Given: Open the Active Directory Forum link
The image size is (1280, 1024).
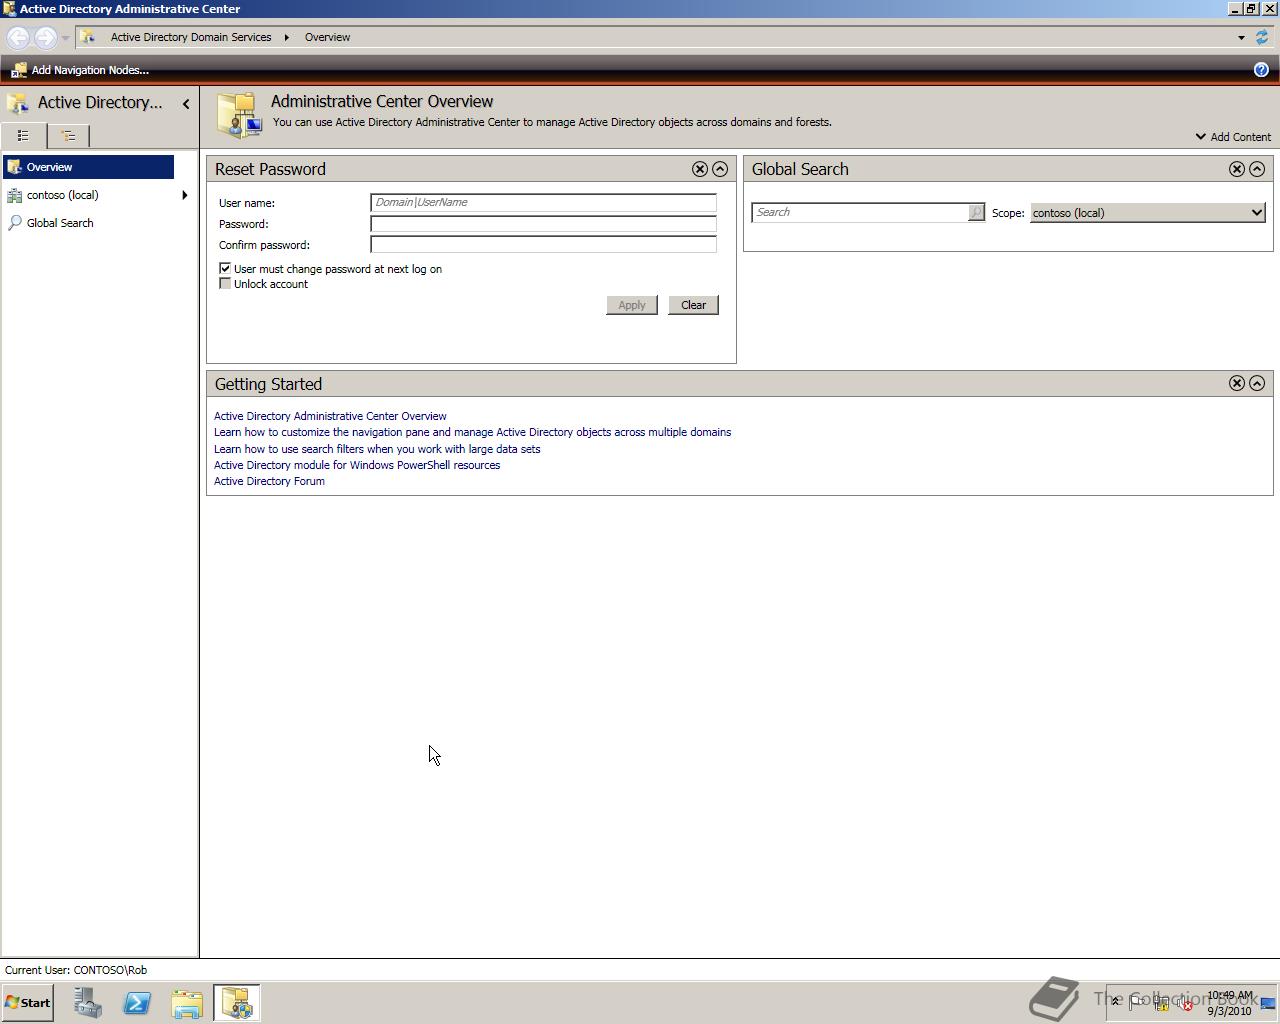Looking at the screenshot, I should [x=269, y=481].
